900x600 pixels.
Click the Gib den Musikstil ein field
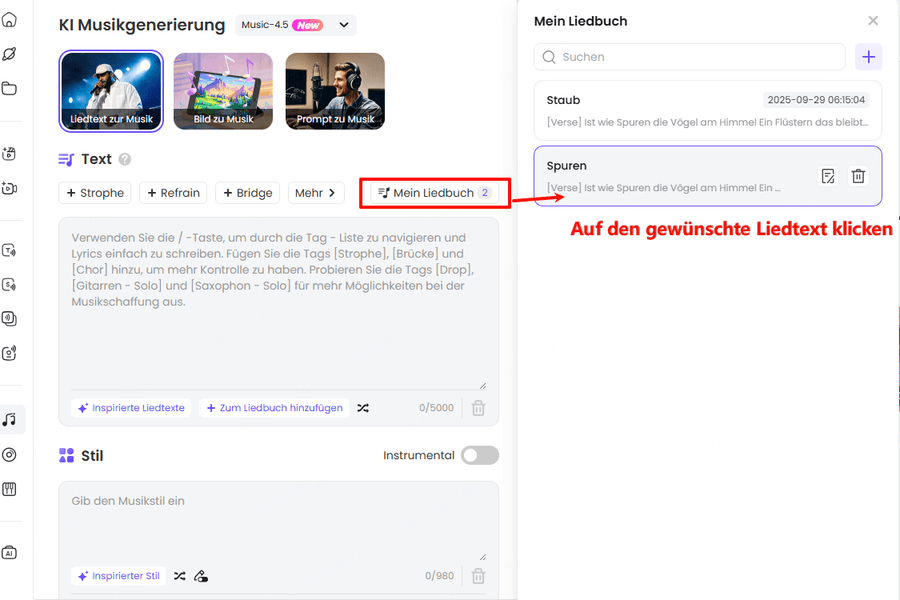[278, 521]
